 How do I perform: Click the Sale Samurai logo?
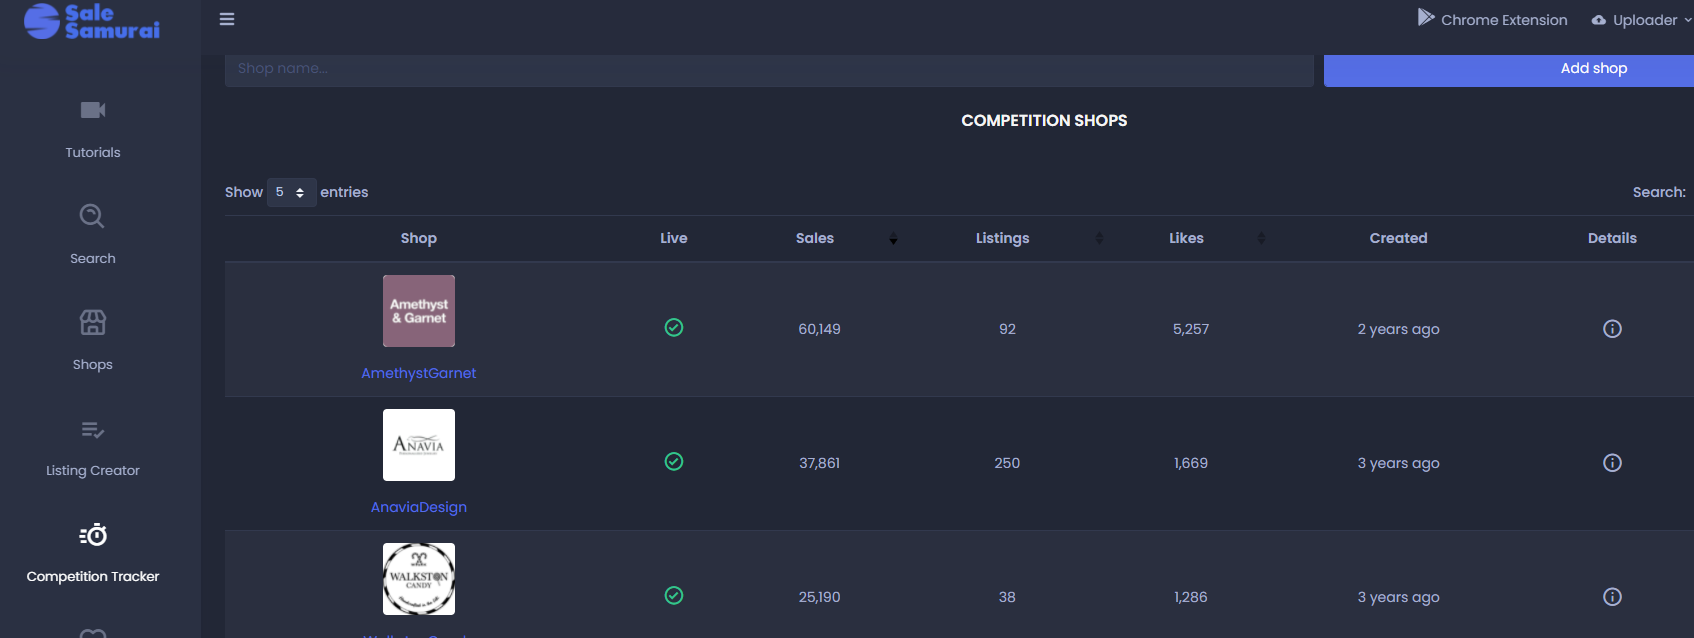pyautogui.click(x=92, y=21)
